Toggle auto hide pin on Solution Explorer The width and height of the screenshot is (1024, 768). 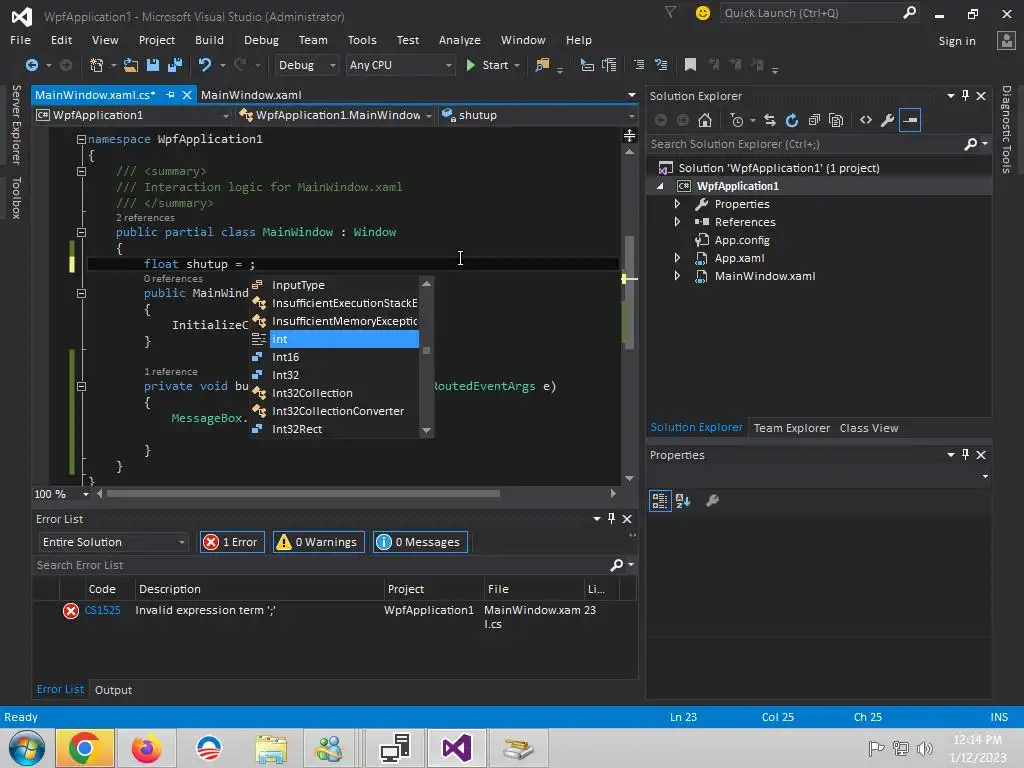tap(965, 95)
